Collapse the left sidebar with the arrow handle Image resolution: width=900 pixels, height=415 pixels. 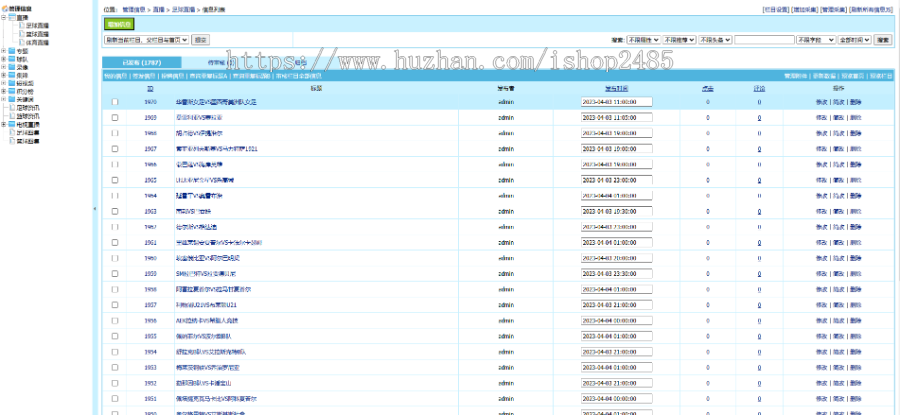pyautogui.click(x=95, y=209)
